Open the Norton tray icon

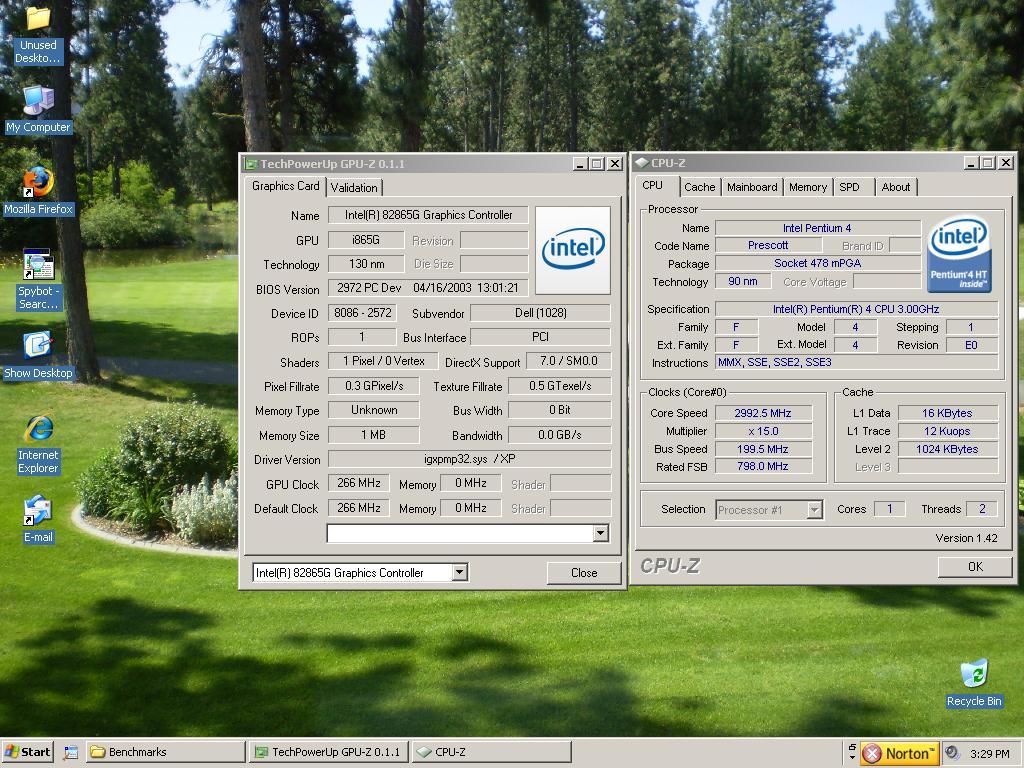click(x=899, y=754)
